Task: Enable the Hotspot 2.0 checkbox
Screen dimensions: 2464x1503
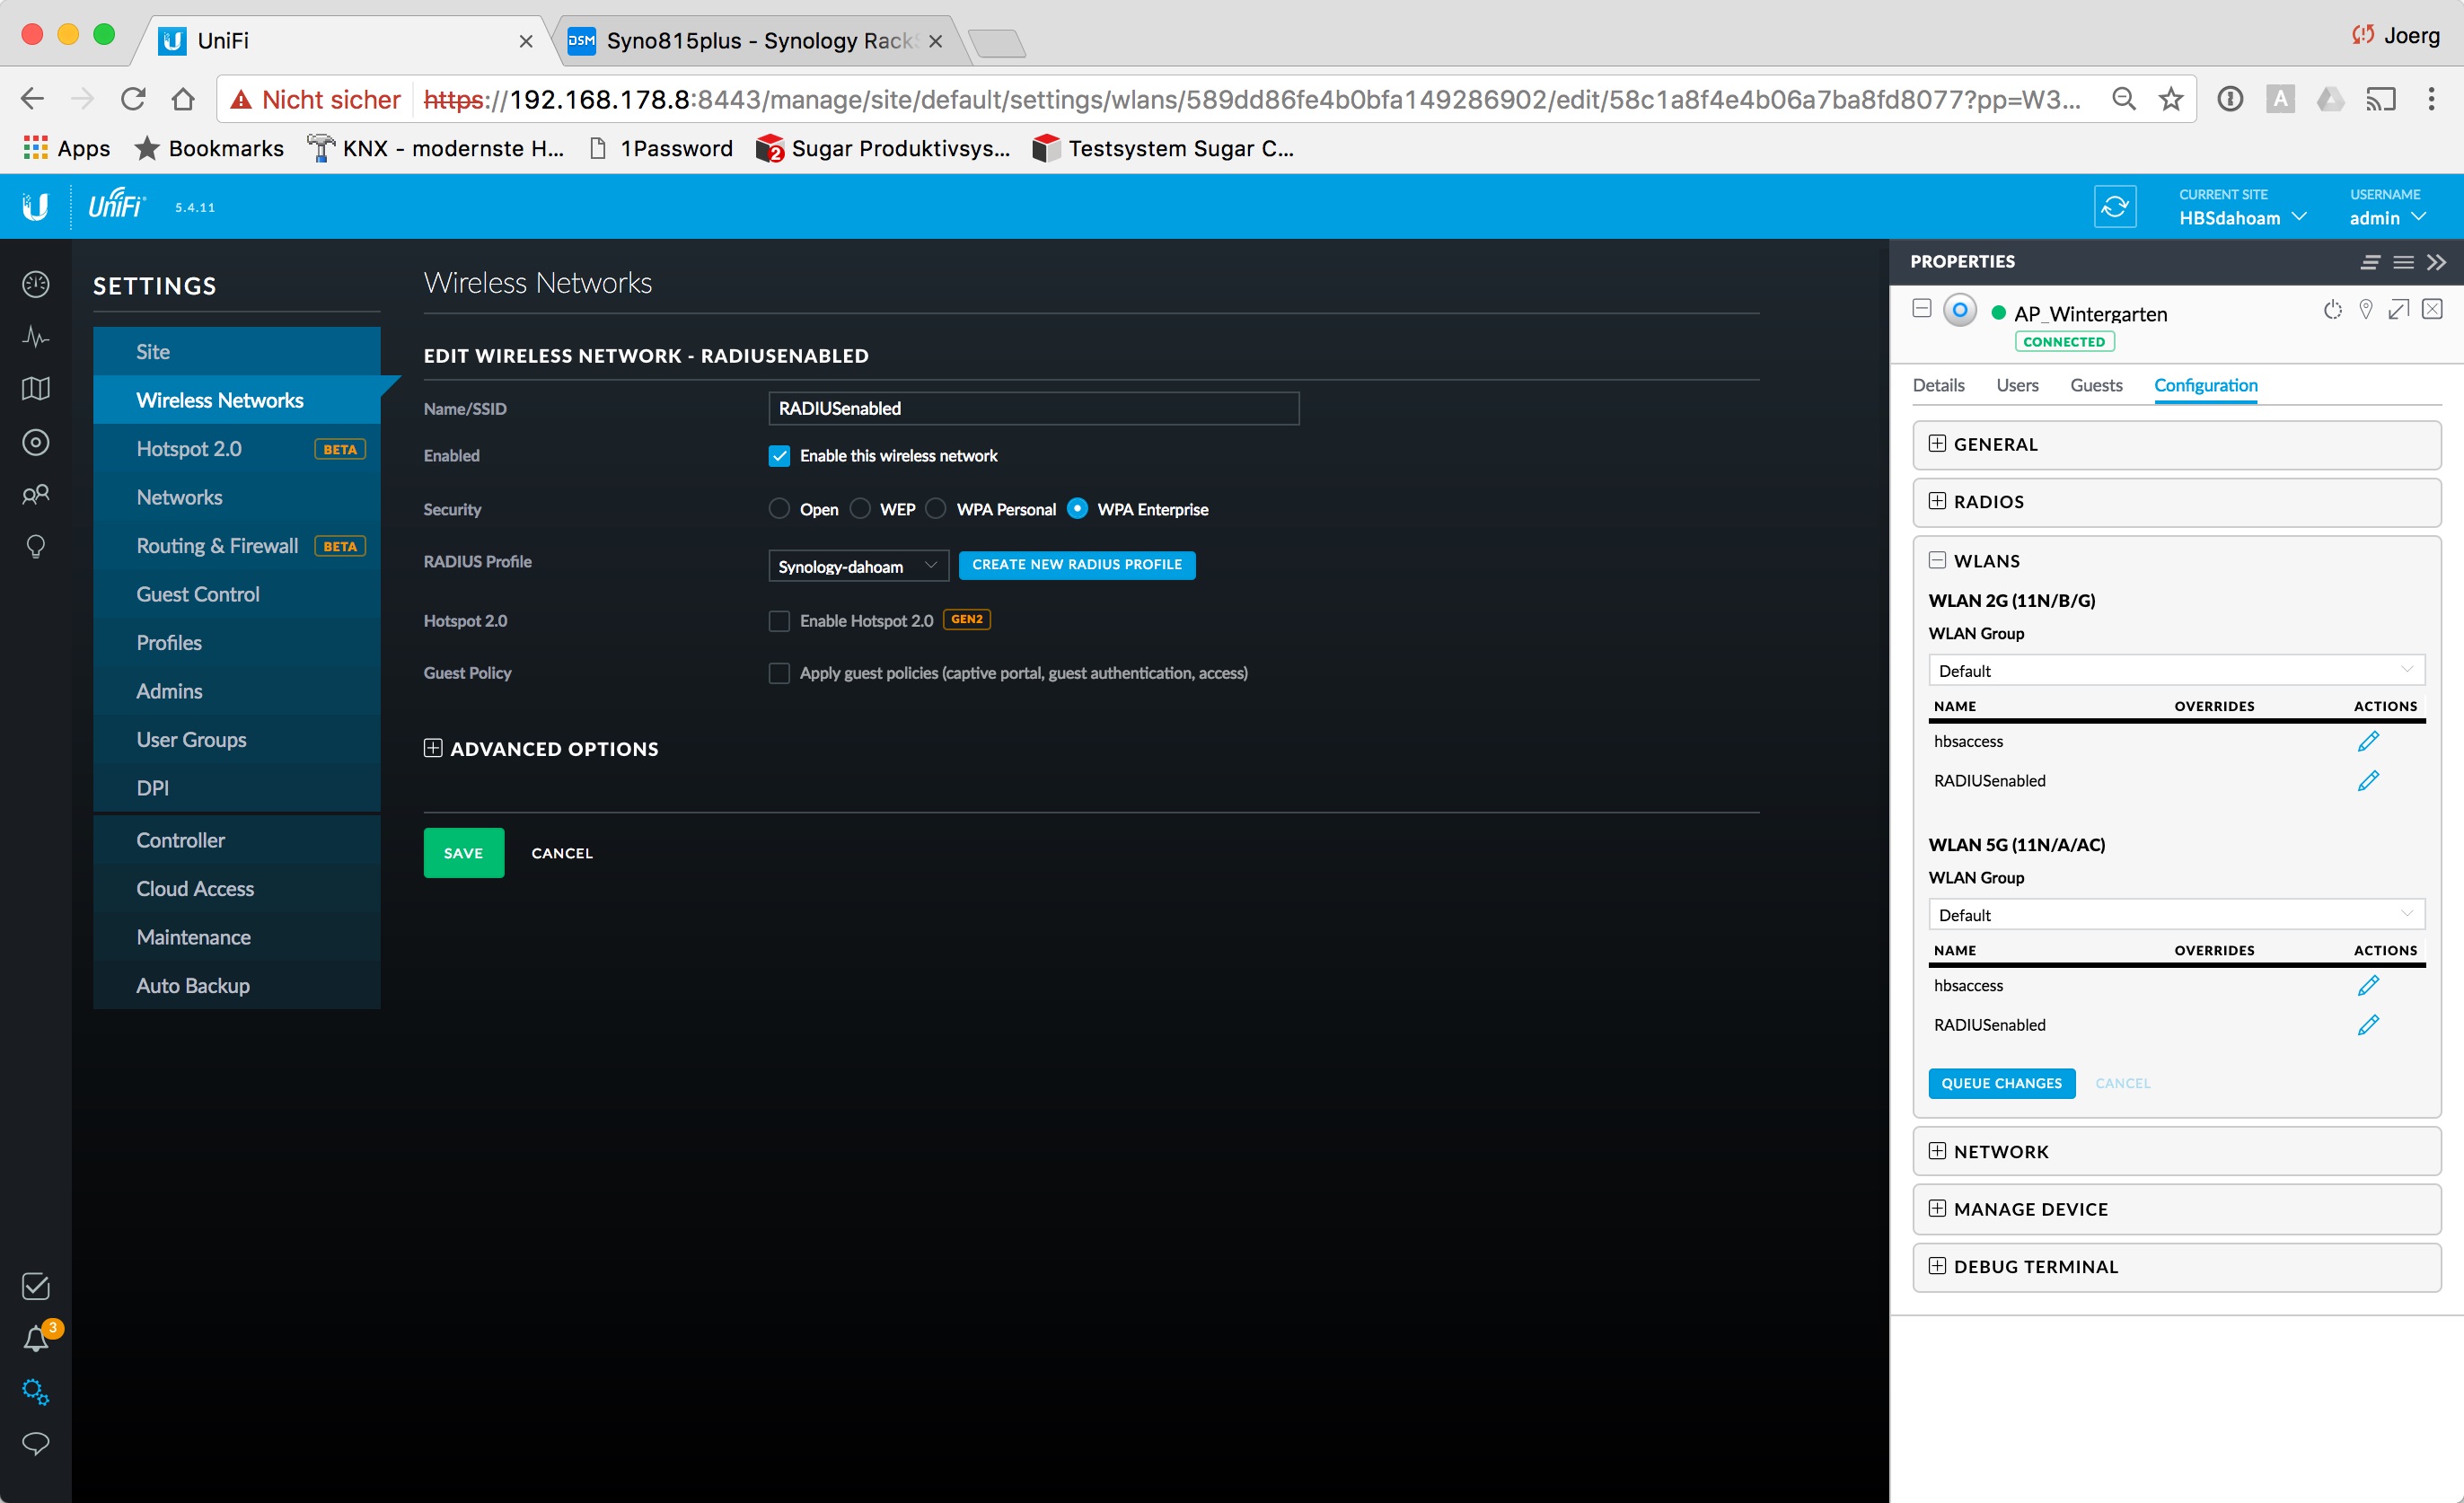Action: 779,621
